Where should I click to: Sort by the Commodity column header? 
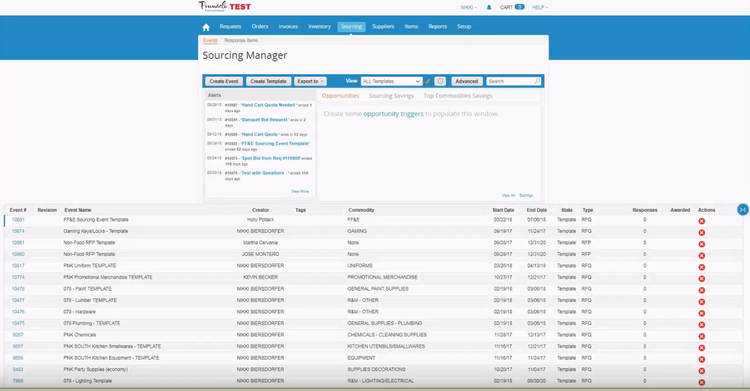click(361, 210)
